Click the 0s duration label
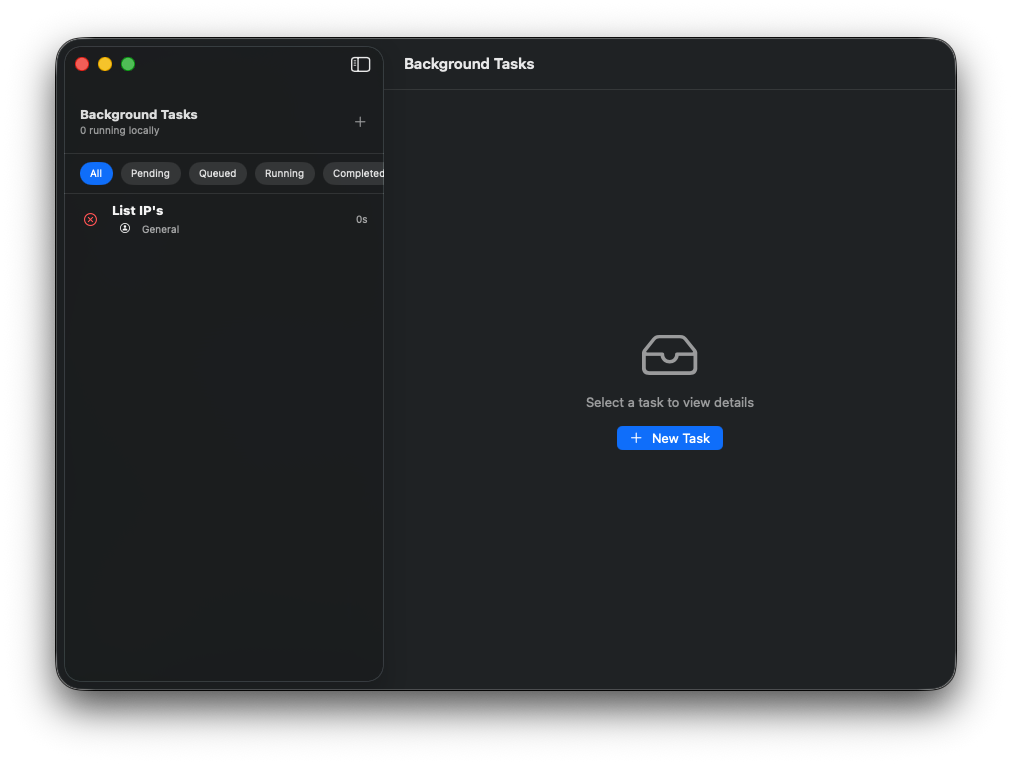 pos(360,219)
